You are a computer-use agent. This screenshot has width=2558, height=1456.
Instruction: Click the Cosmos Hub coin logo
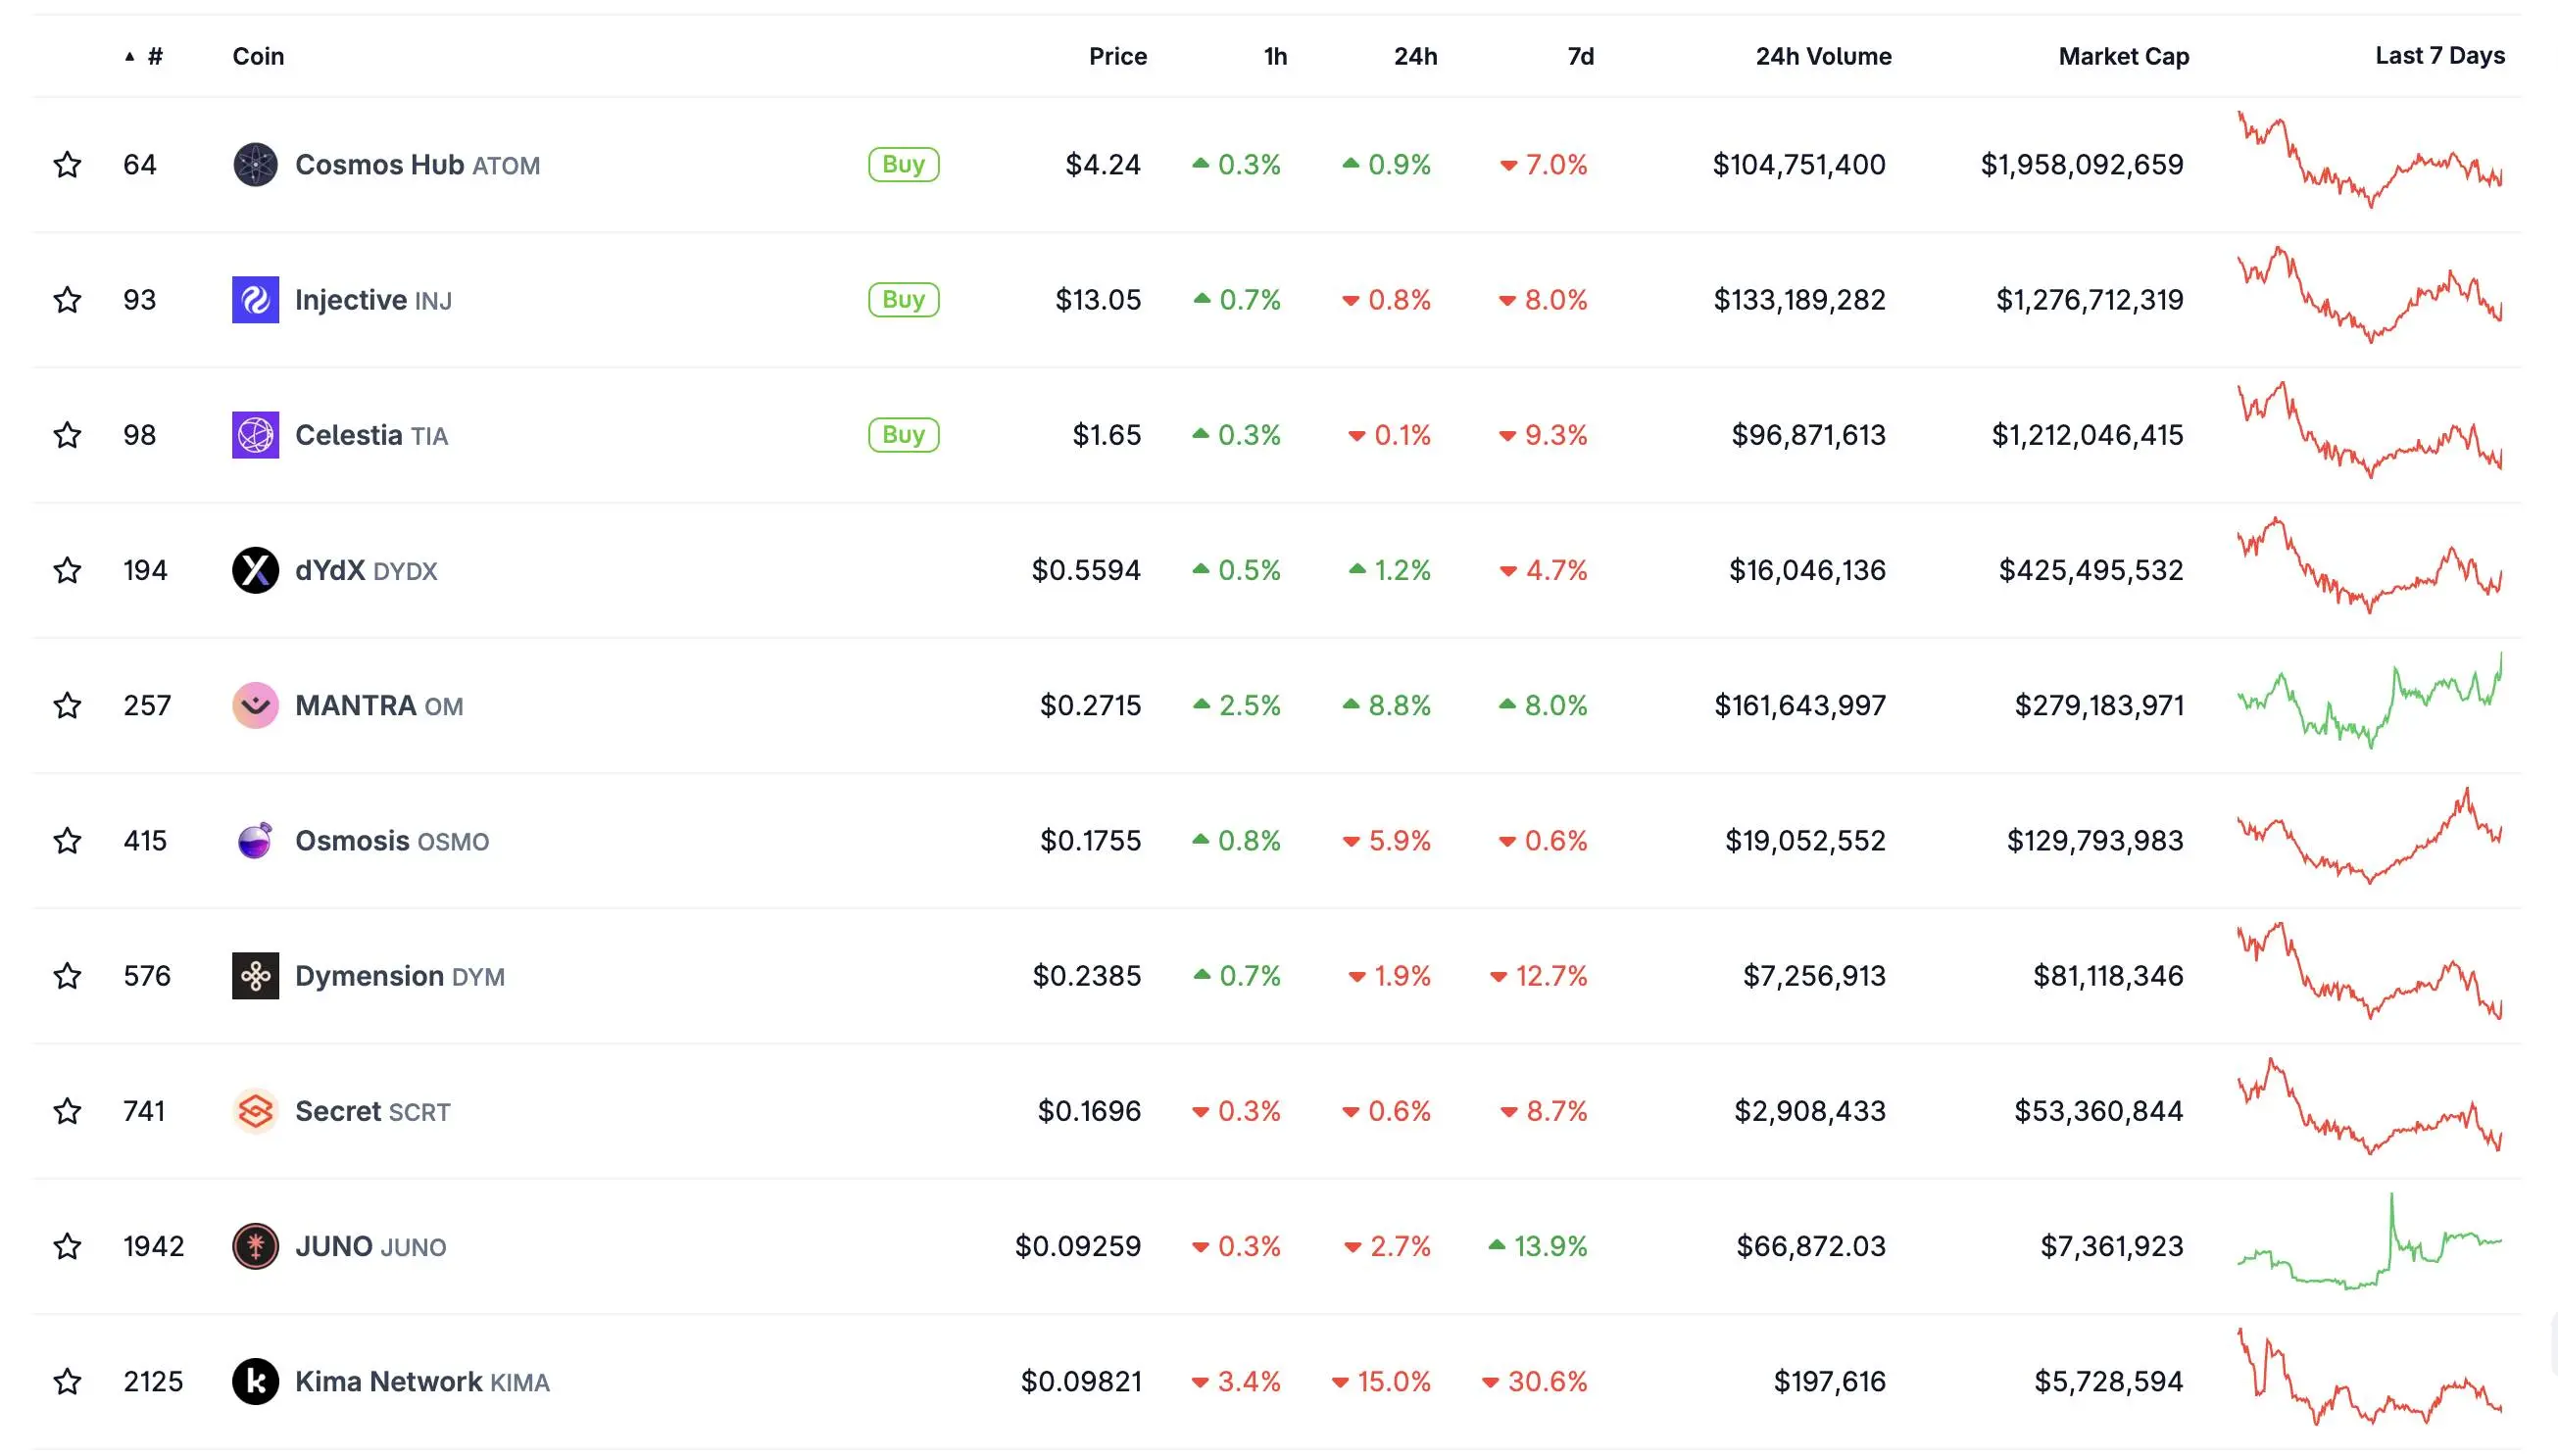point(255,164)
